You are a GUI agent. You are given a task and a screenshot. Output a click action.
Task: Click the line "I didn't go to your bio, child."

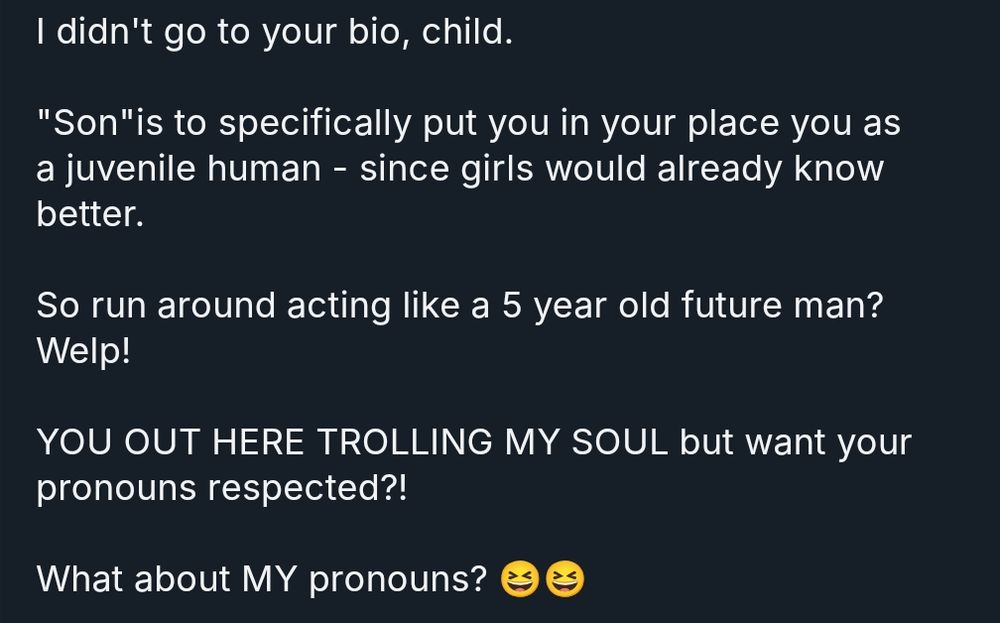[275, 32]
